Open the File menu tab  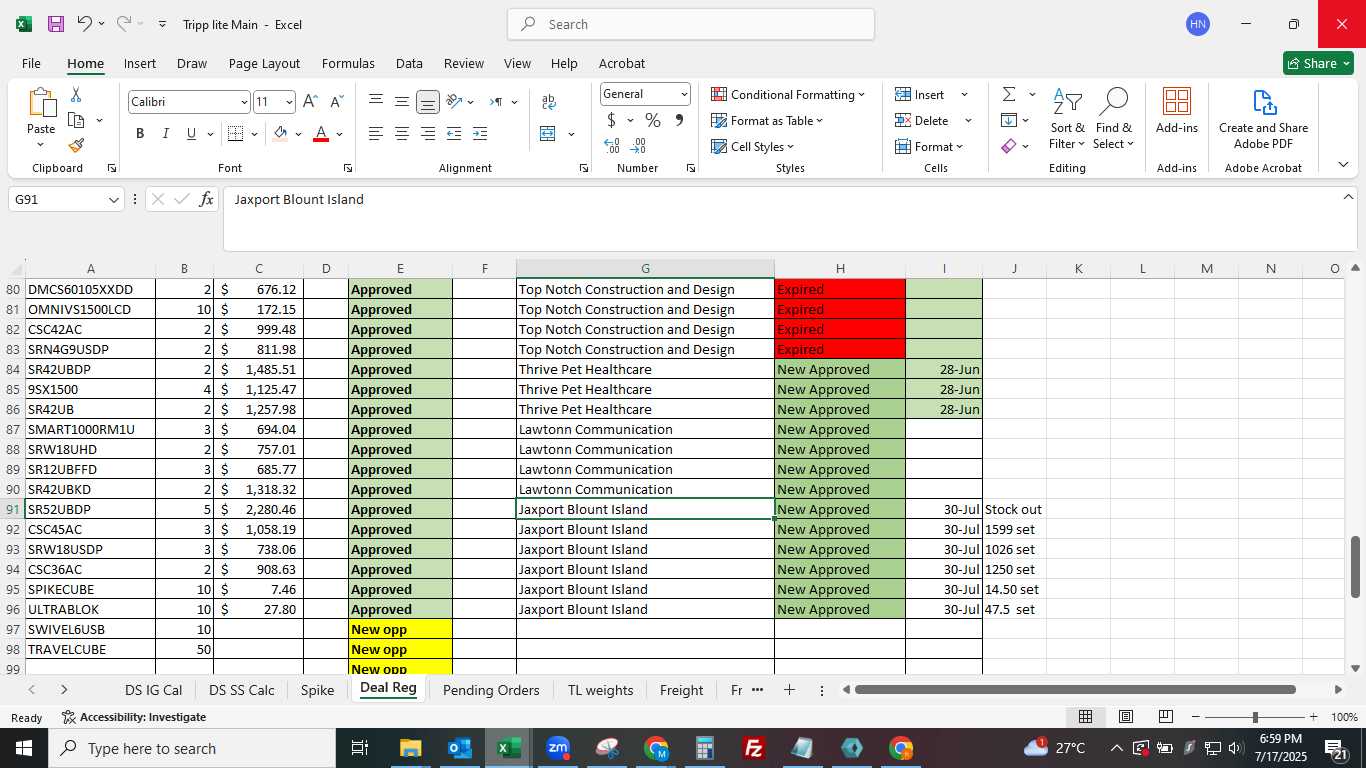coord(31,63)
